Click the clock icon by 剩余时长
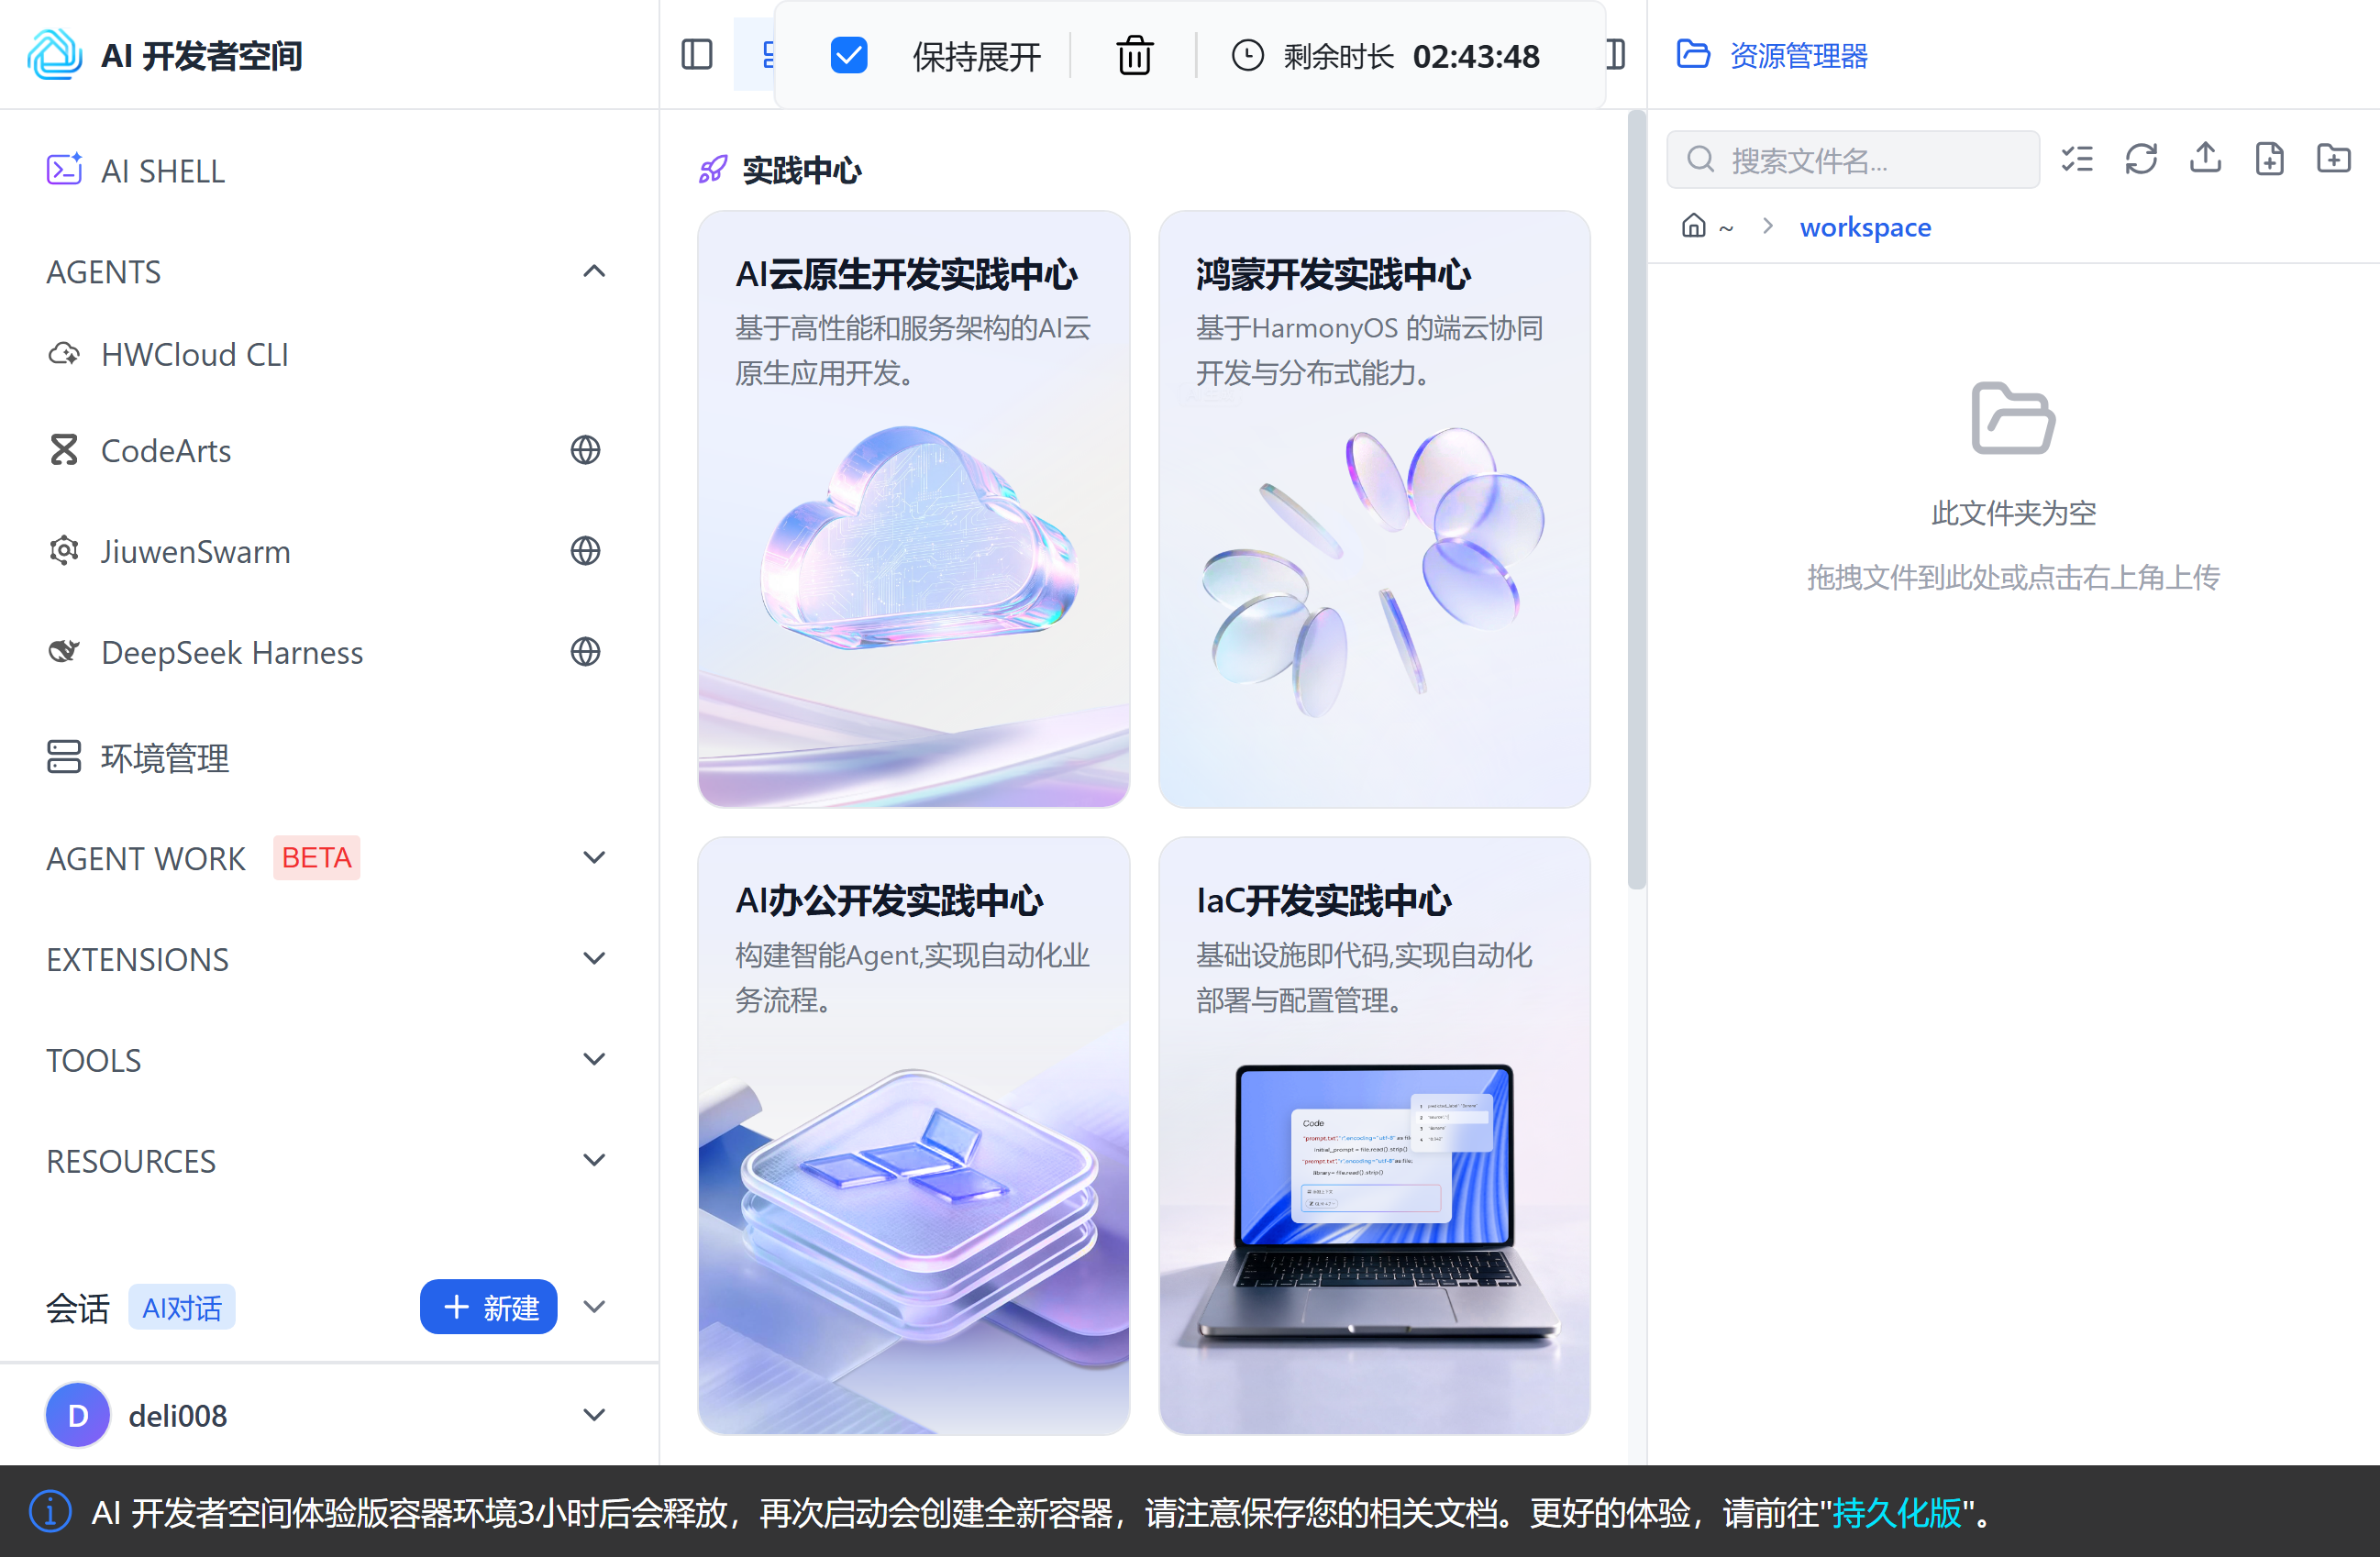This screenshot has height=1557, width=2380. click(1247, 55)
